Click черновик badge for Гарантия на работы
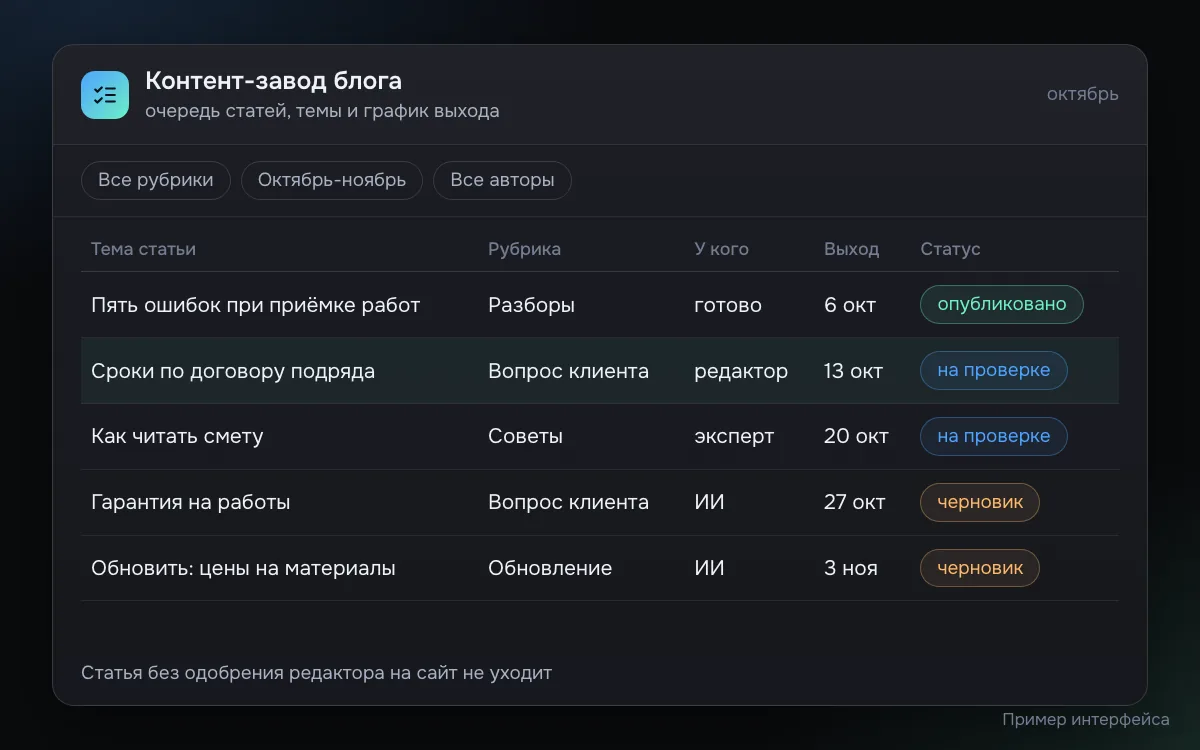The image size is (1200, 750). point(980,502)
